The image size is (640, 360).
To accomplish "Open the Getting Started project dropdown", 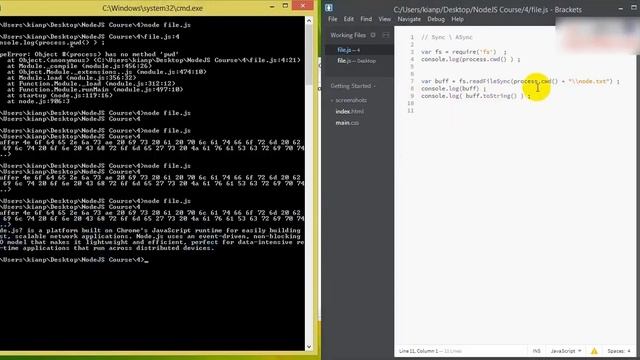I will pos(353,86).
